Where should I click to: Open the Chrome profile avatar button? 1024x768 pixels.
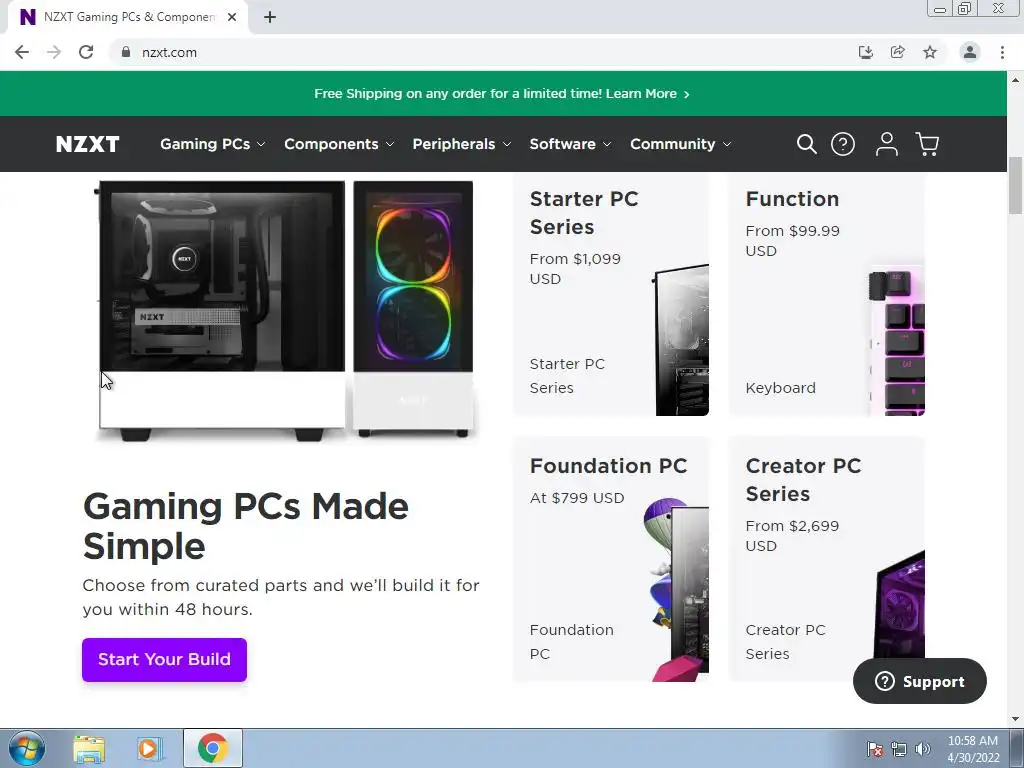click(x=970, y=52)
